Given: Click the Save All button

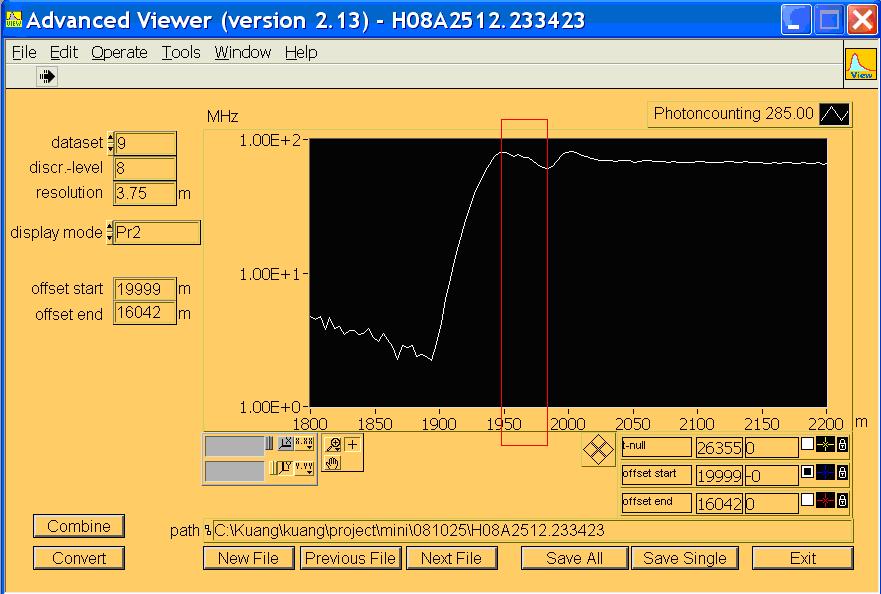Looking at the screenshot, I should pyautogui.click(x=574, y=558).
